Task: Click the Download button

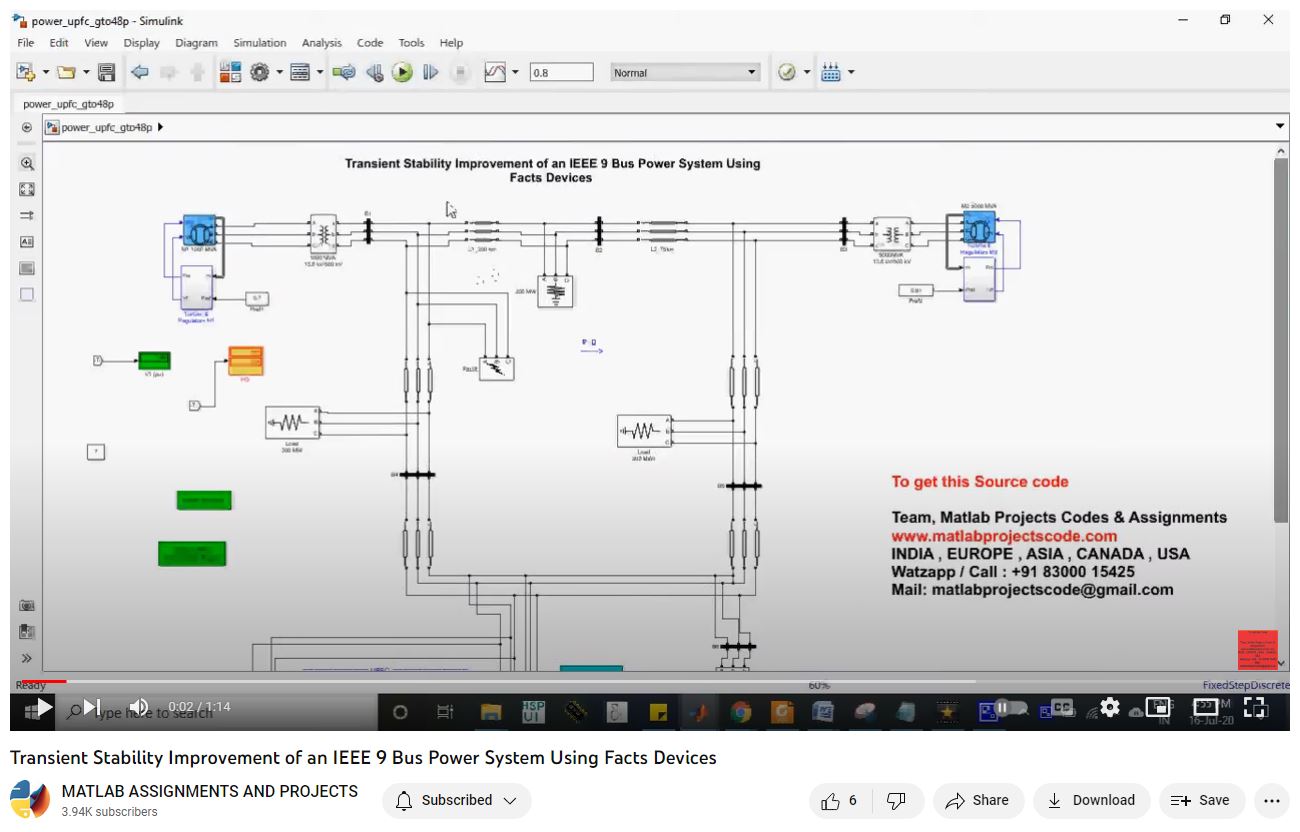Action: pos(1091,800)
